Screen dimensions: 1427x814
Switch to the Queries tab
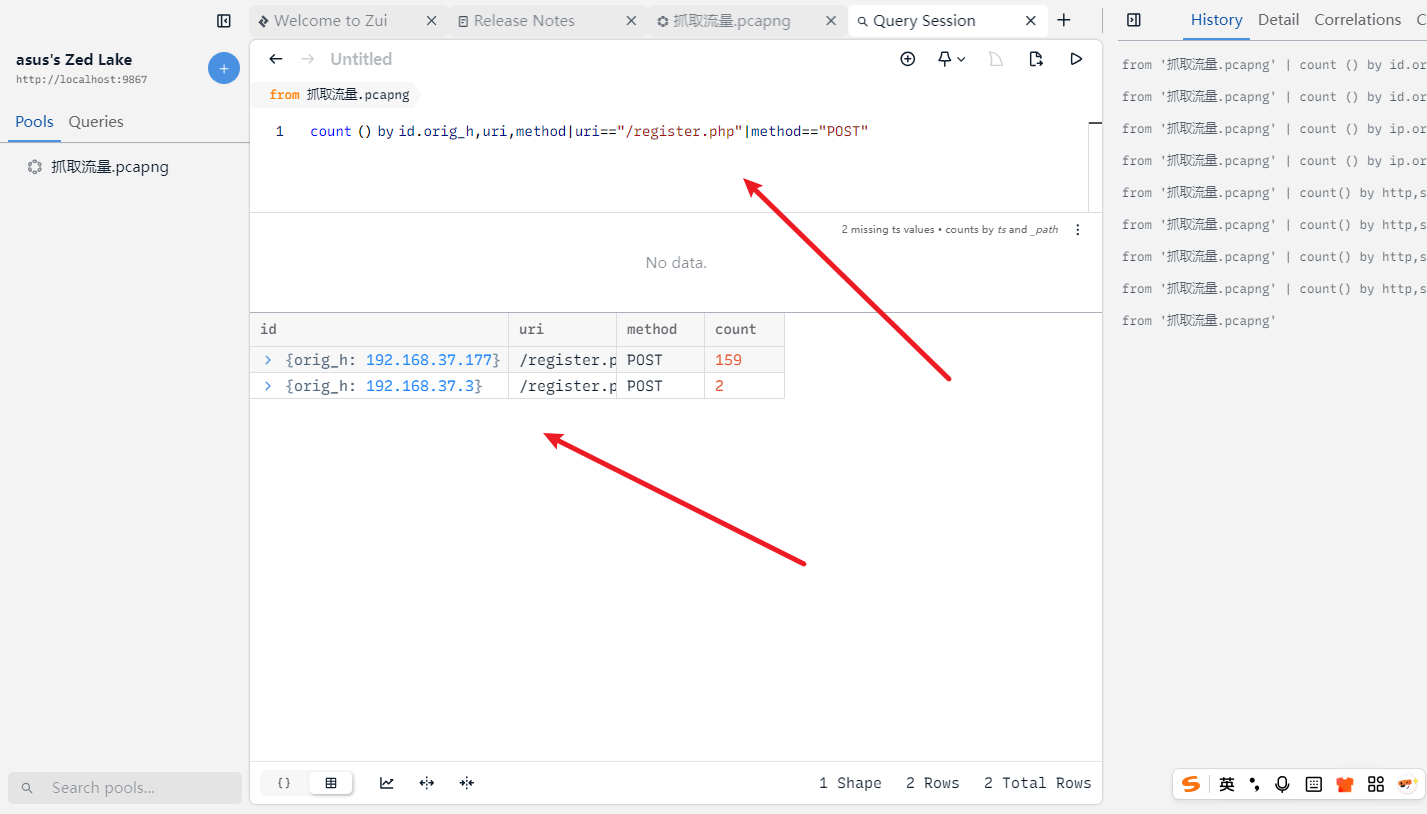96,122
